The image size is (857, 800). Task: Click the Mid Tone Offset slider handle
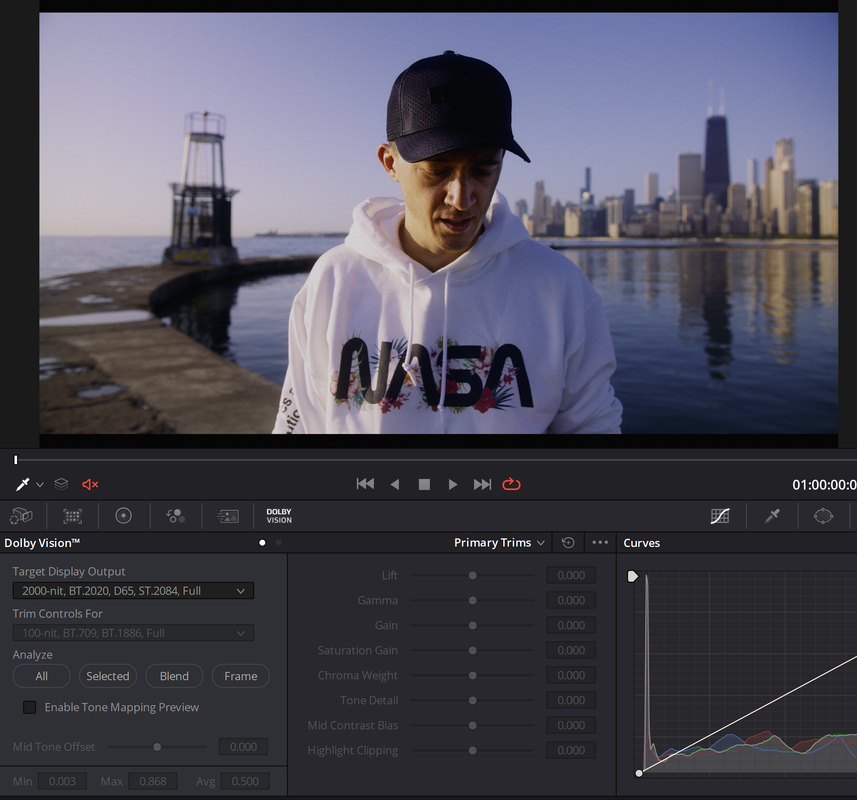click(x=157, y=747)
